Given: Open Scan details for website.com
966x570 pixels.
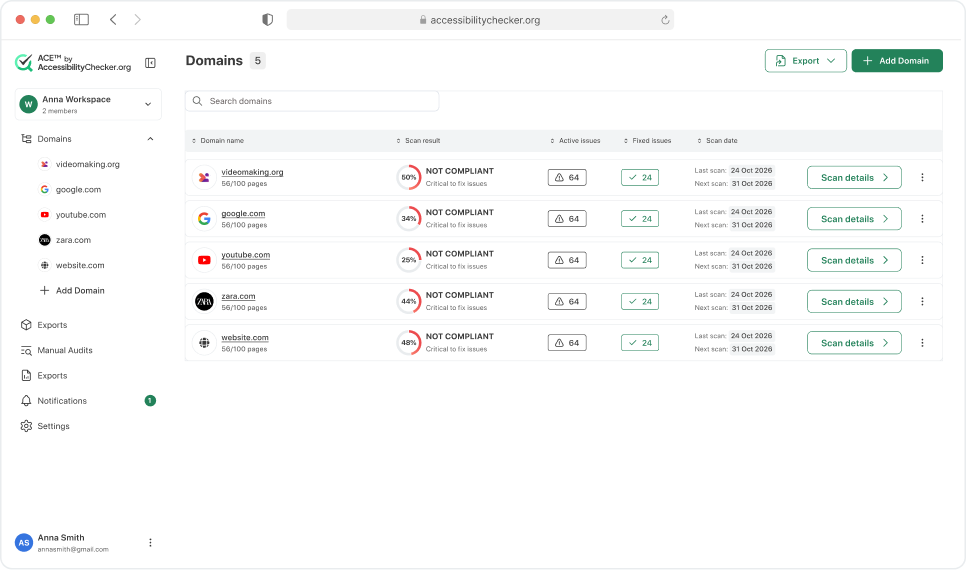Looking at the screenshot, I should (x=854, y=343).
